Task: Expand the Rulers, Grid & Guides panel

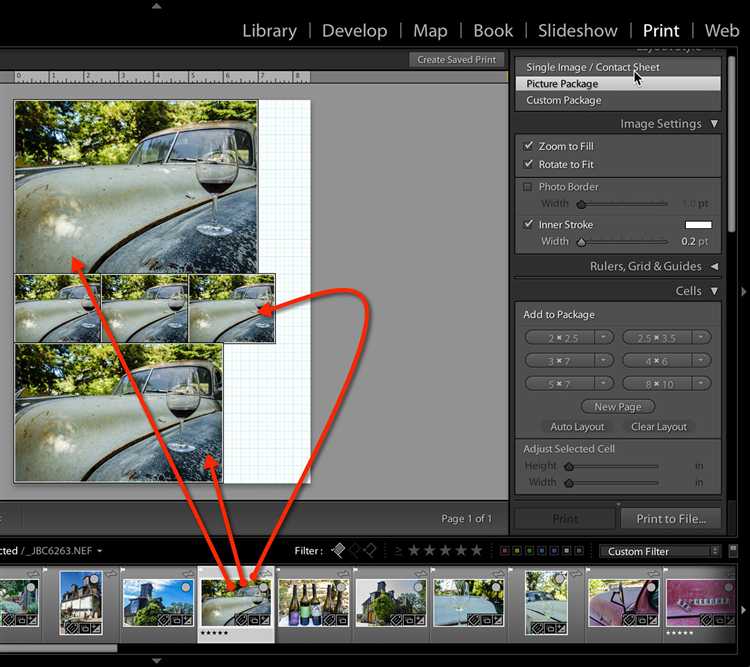Action: (x=714, y=266)
